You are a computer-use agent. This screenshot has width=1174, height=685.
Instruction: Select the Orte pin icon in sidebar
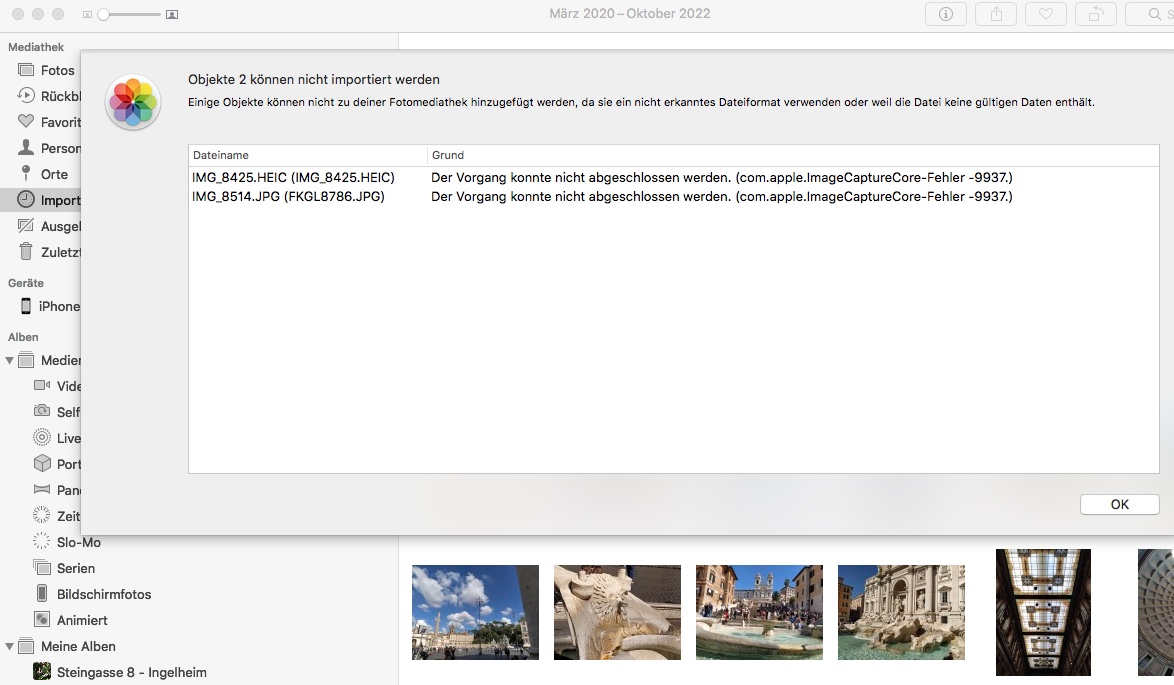26,174
